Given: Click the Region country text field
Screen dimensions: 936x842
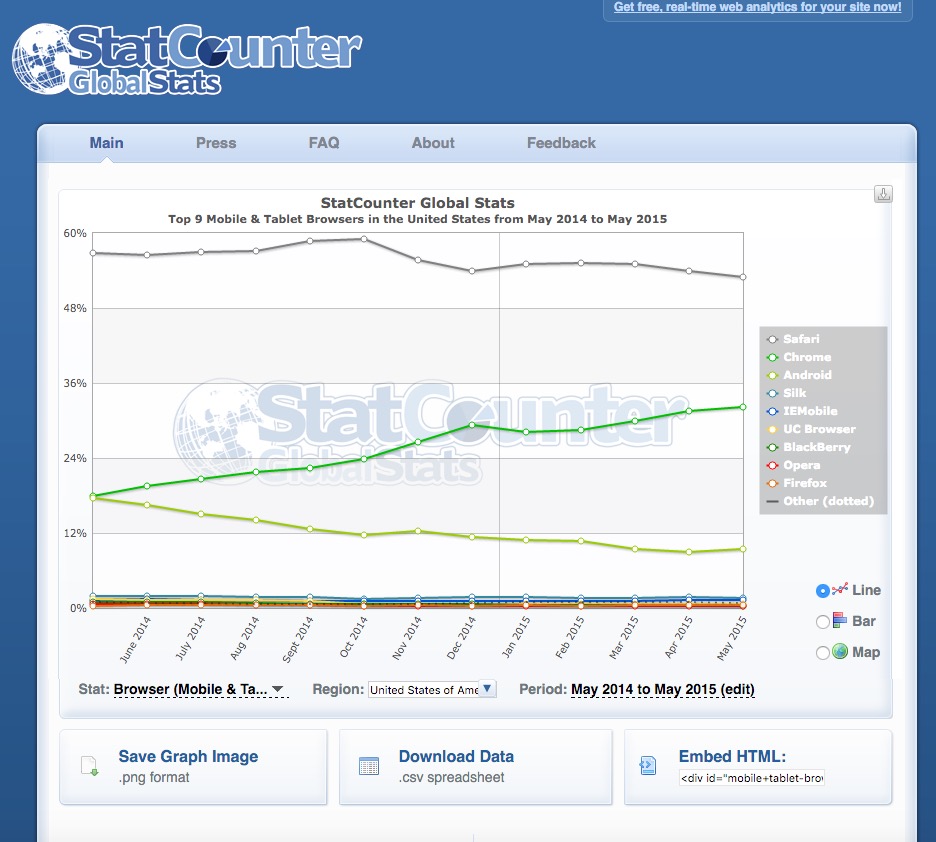Looking at the screenshot, I should [424, 689].
